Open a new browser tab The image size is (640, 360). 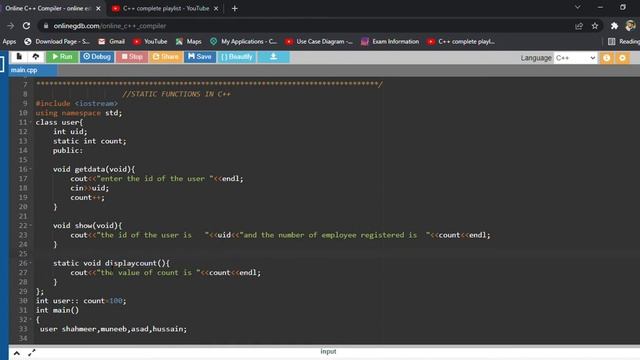pyautogui.click(x=235, y=8)
